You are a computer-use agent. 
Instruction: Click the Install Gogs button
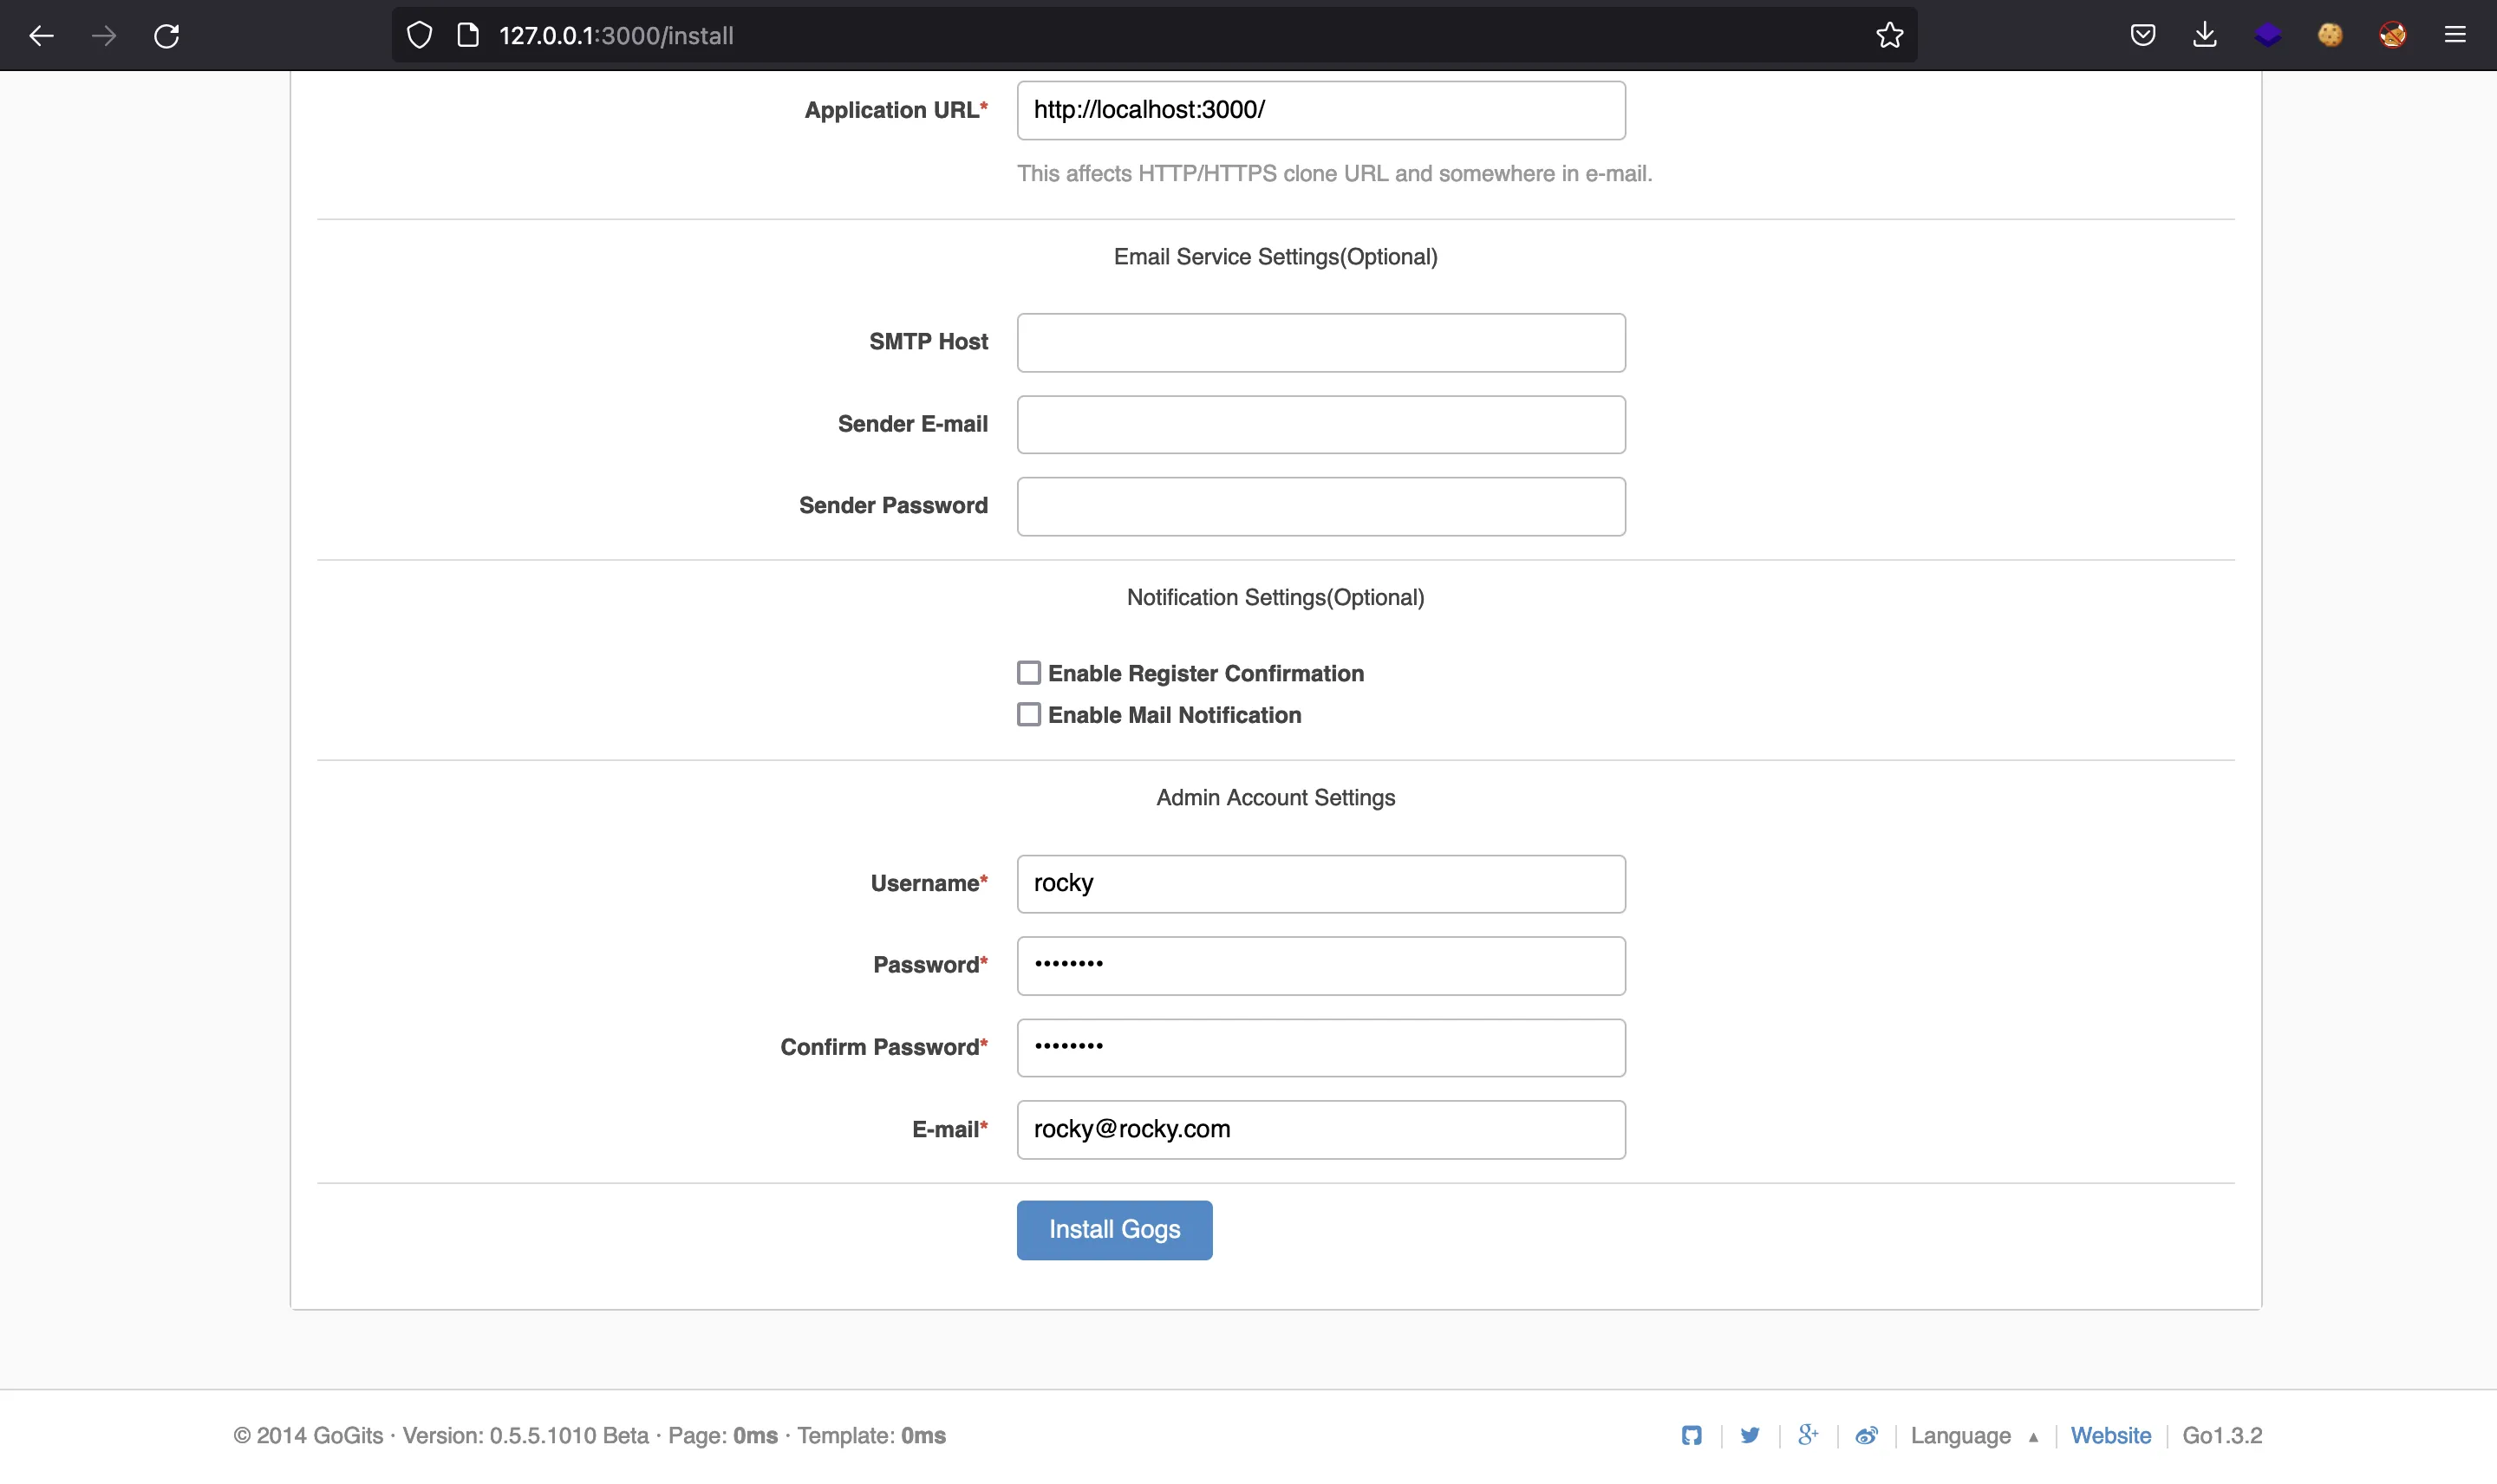tap(1114, 1230)
